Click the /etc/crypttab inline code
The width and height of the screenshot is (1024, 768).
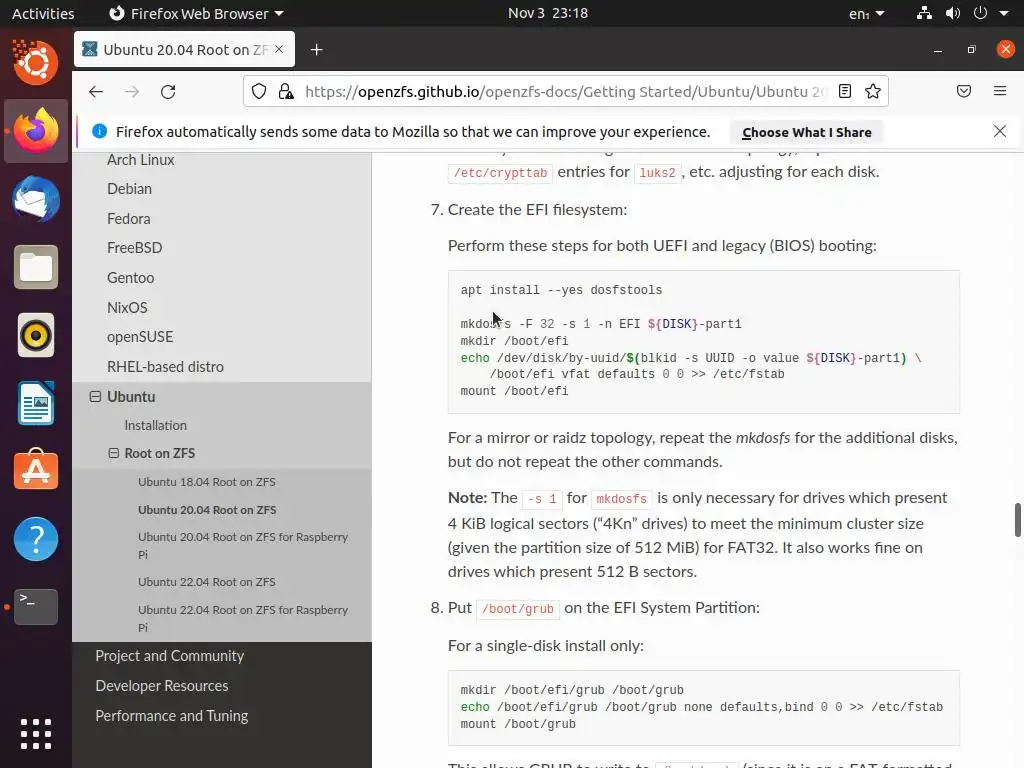tap(500, 172)
